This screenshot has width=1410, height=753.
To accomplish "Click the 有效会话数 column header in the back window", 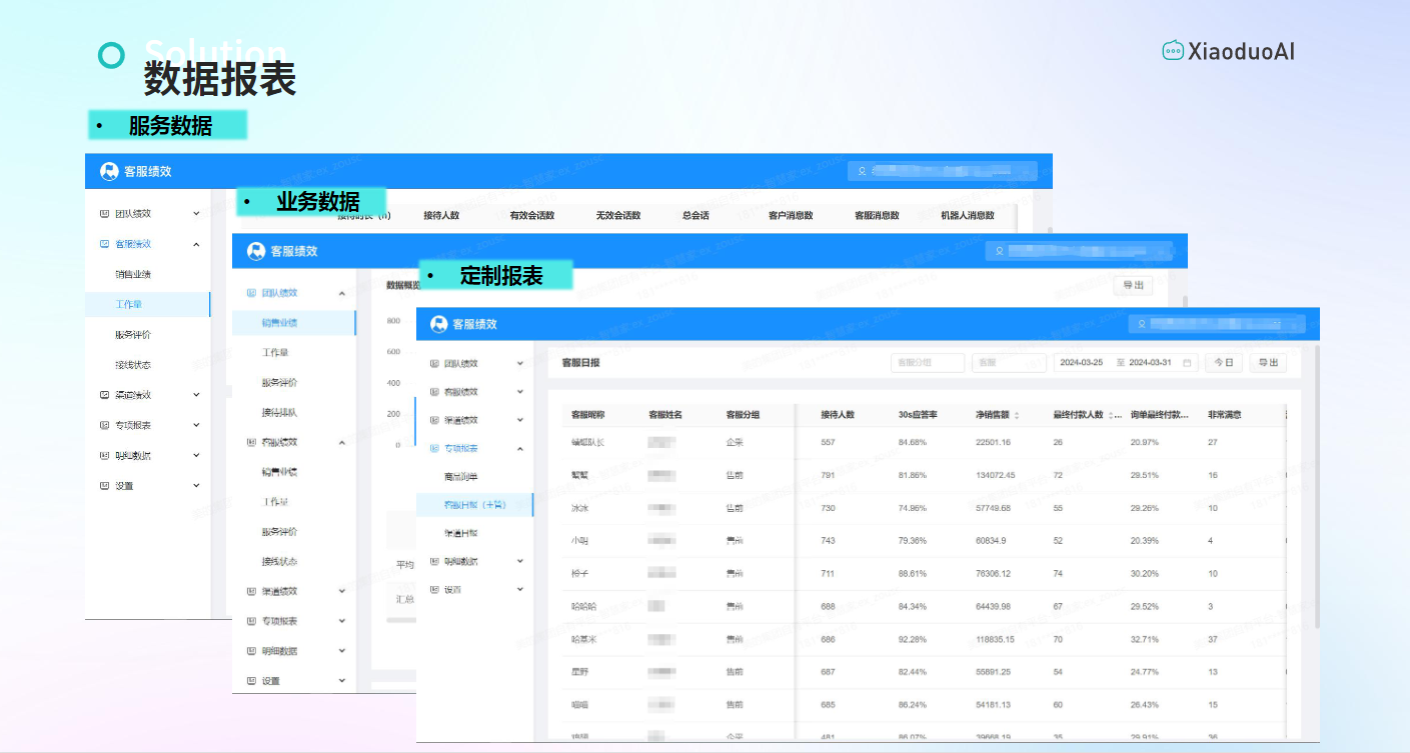I will (532, 215).
